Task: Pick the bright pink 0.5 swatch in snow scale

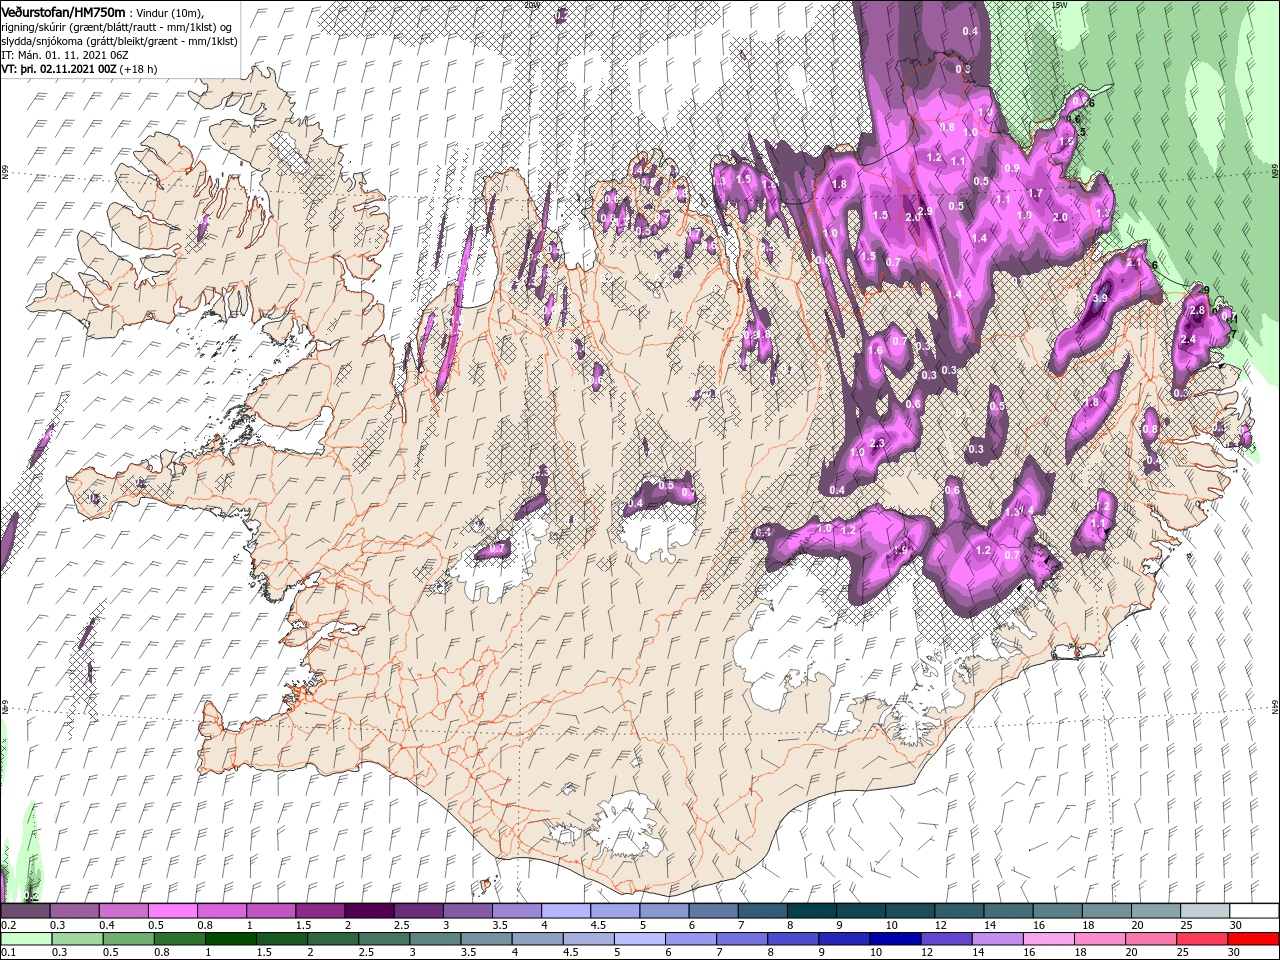Action: coord(172,911)
